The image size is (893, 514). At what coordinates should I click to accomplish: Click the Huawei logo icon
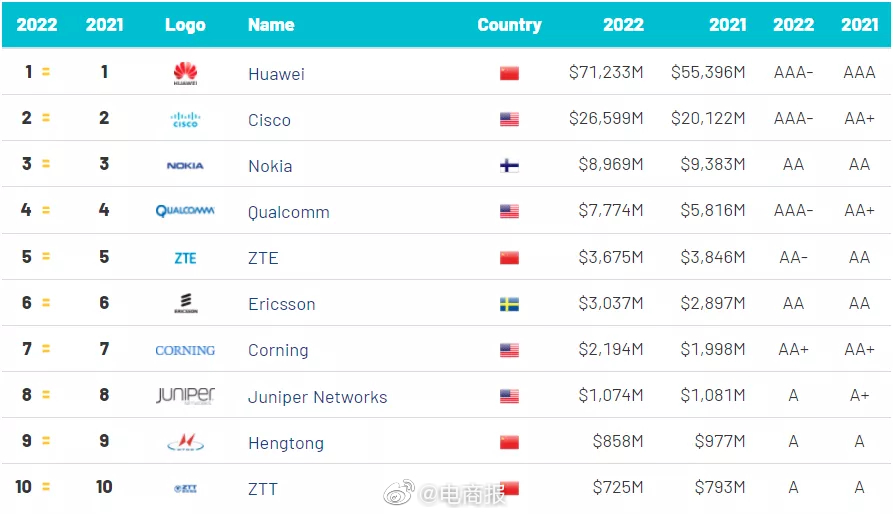(x=185, y=73)
